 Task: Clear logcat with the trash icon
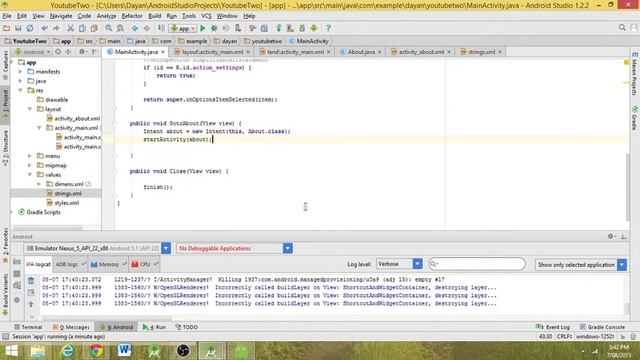[x=31, y=281]
